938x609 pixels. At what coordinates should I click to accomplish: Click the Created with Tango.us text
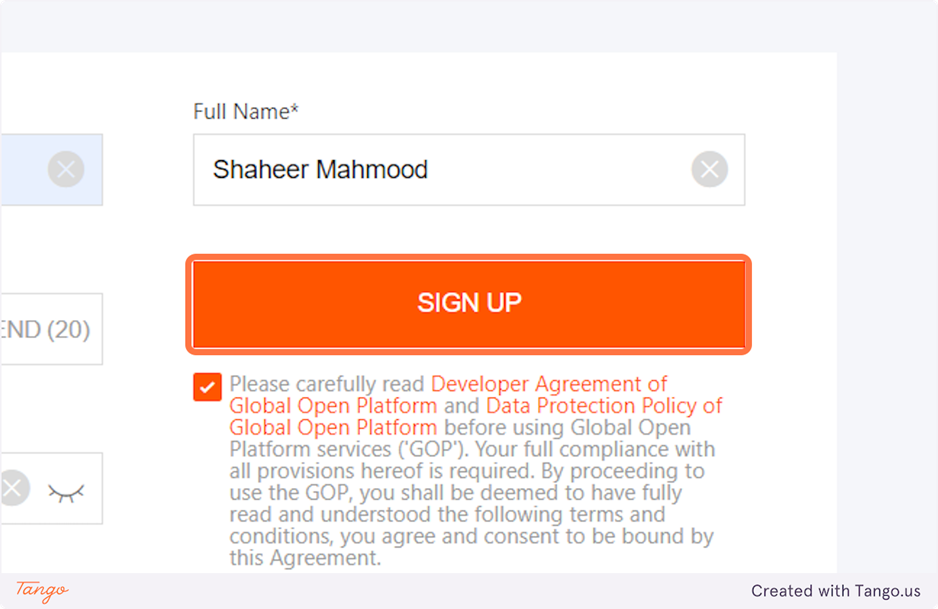[x=836, y=591]
